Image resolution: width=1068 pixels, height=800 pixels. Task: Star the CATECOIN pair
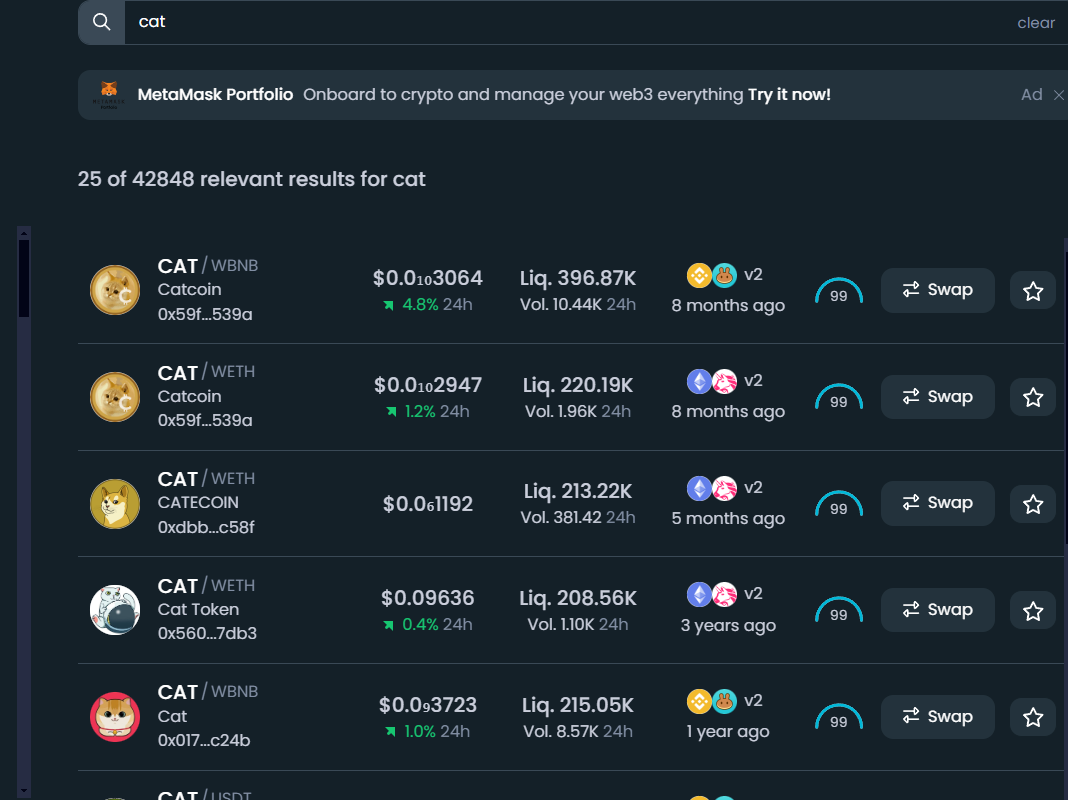point(1033,504)
